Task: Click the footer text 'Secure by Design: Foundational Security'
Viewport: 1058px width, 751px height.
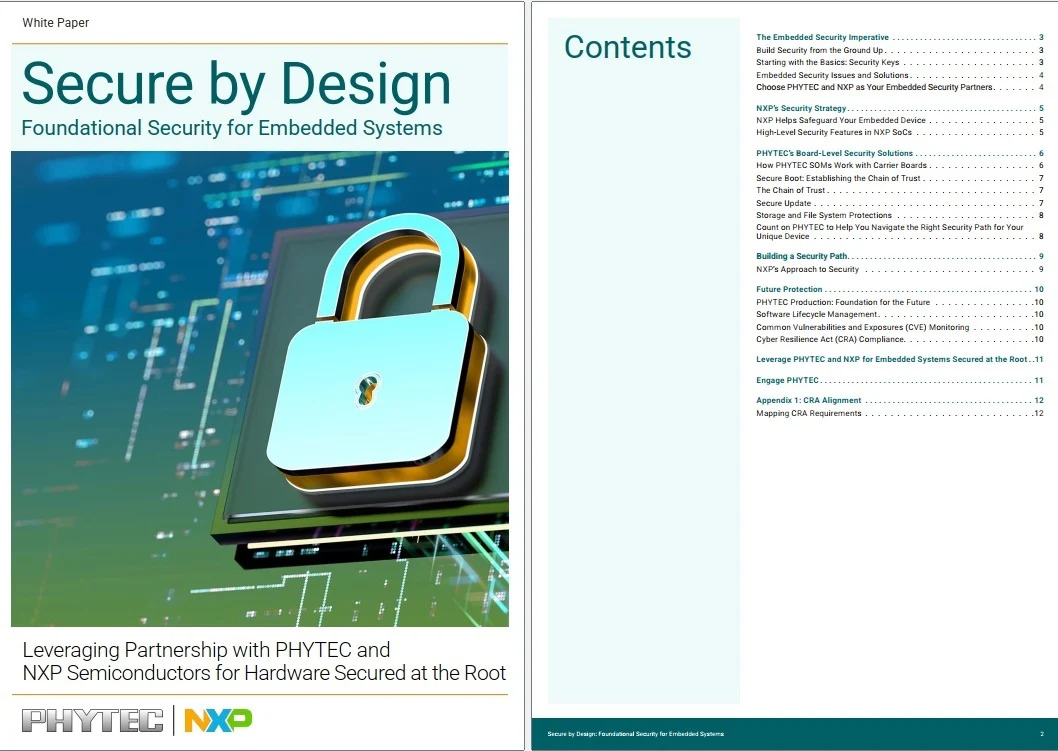Action: pos(636,733)
